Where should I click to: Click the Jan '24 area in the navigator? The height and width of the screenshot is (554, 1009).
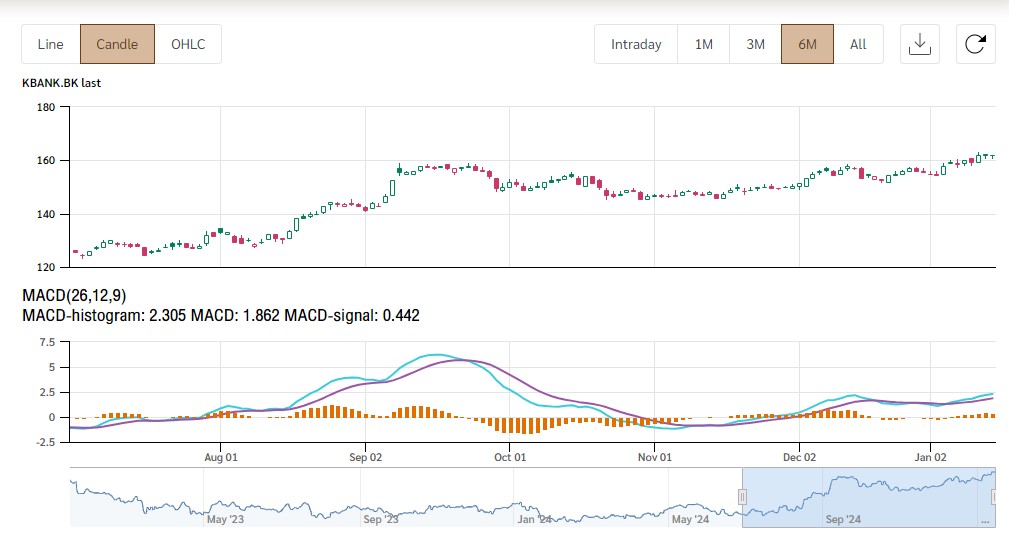tap(535, 519)
